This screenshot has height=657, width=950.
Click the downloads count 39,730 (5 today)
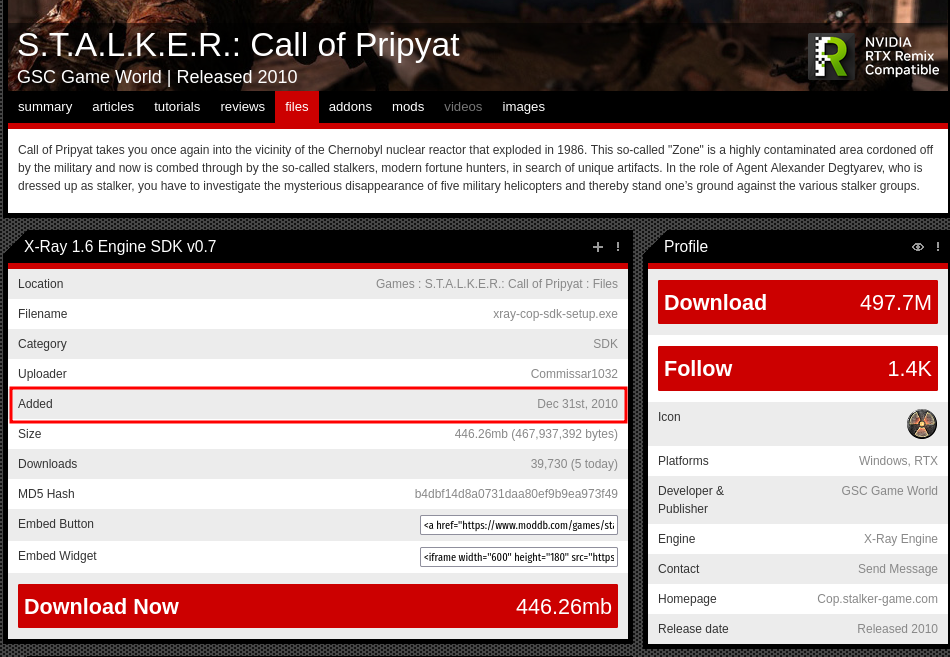click(x=574, y=464)
